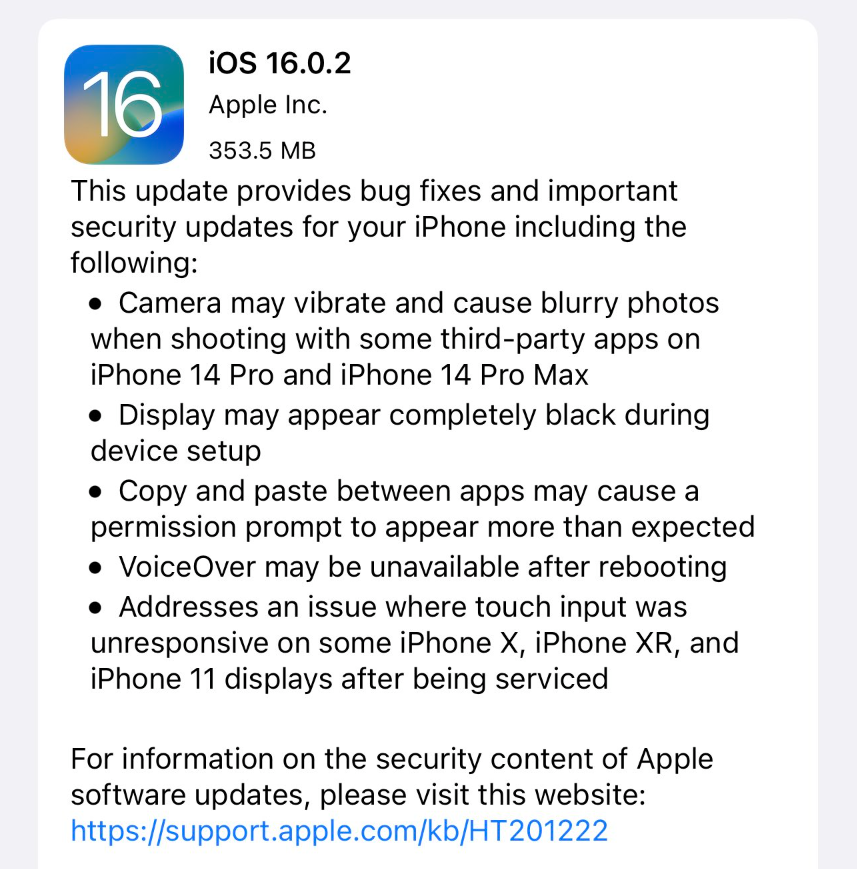Screen dimensions: 857x869
Task: Tap the Apple Inc. developer name
Action: tap(268, 105)
